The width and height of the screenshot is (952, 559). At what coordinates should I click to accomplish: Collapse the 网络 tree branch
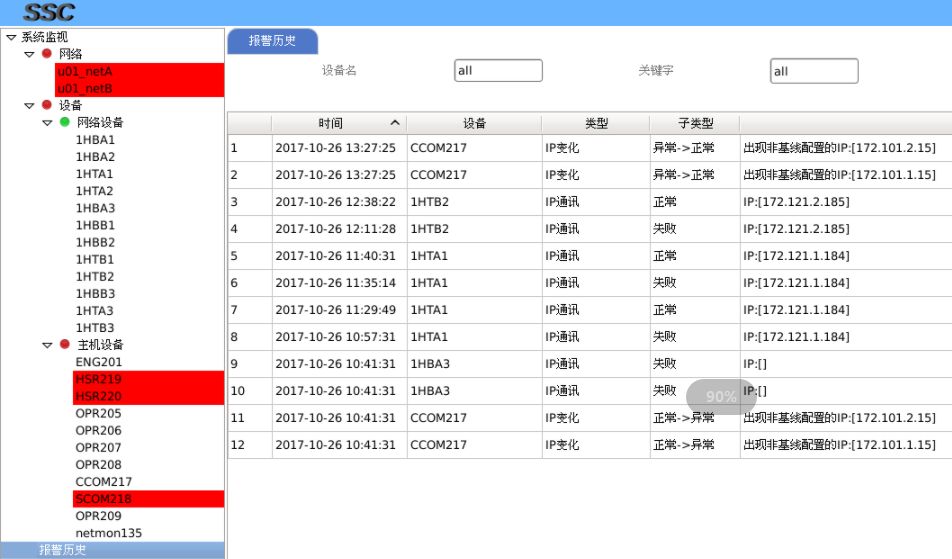[29, 54]
